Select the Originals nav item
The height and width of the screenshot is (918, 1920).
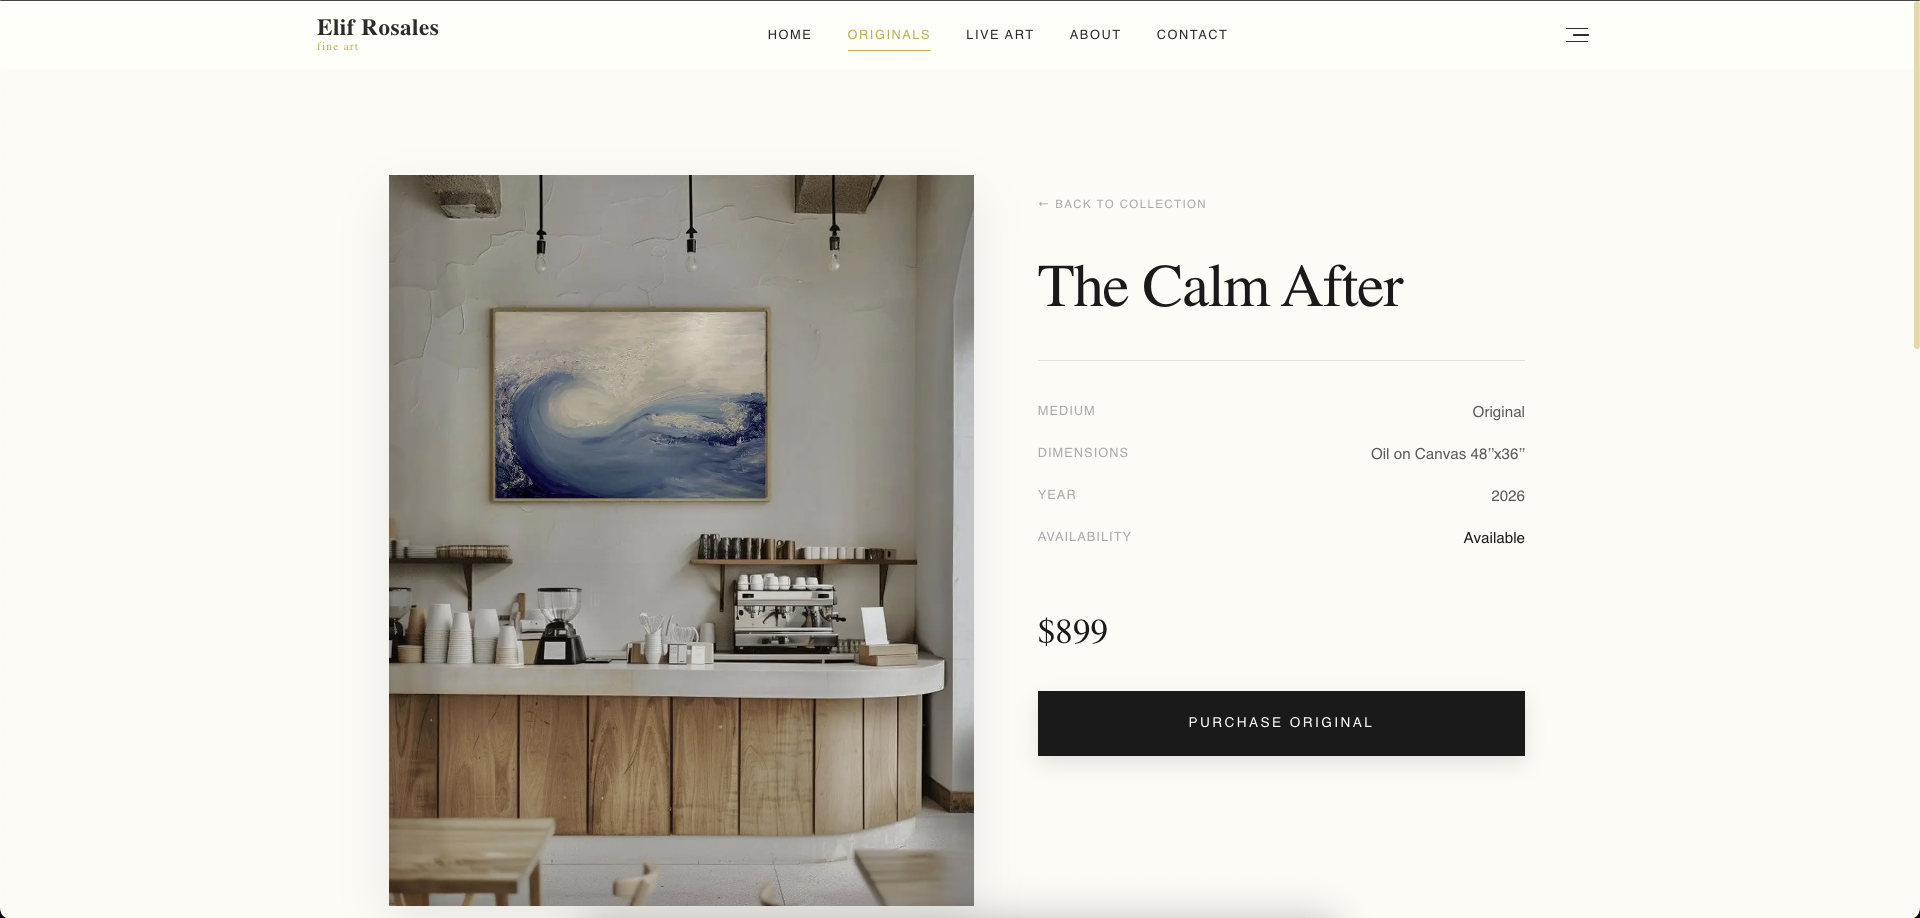click(x=889, y=35)
